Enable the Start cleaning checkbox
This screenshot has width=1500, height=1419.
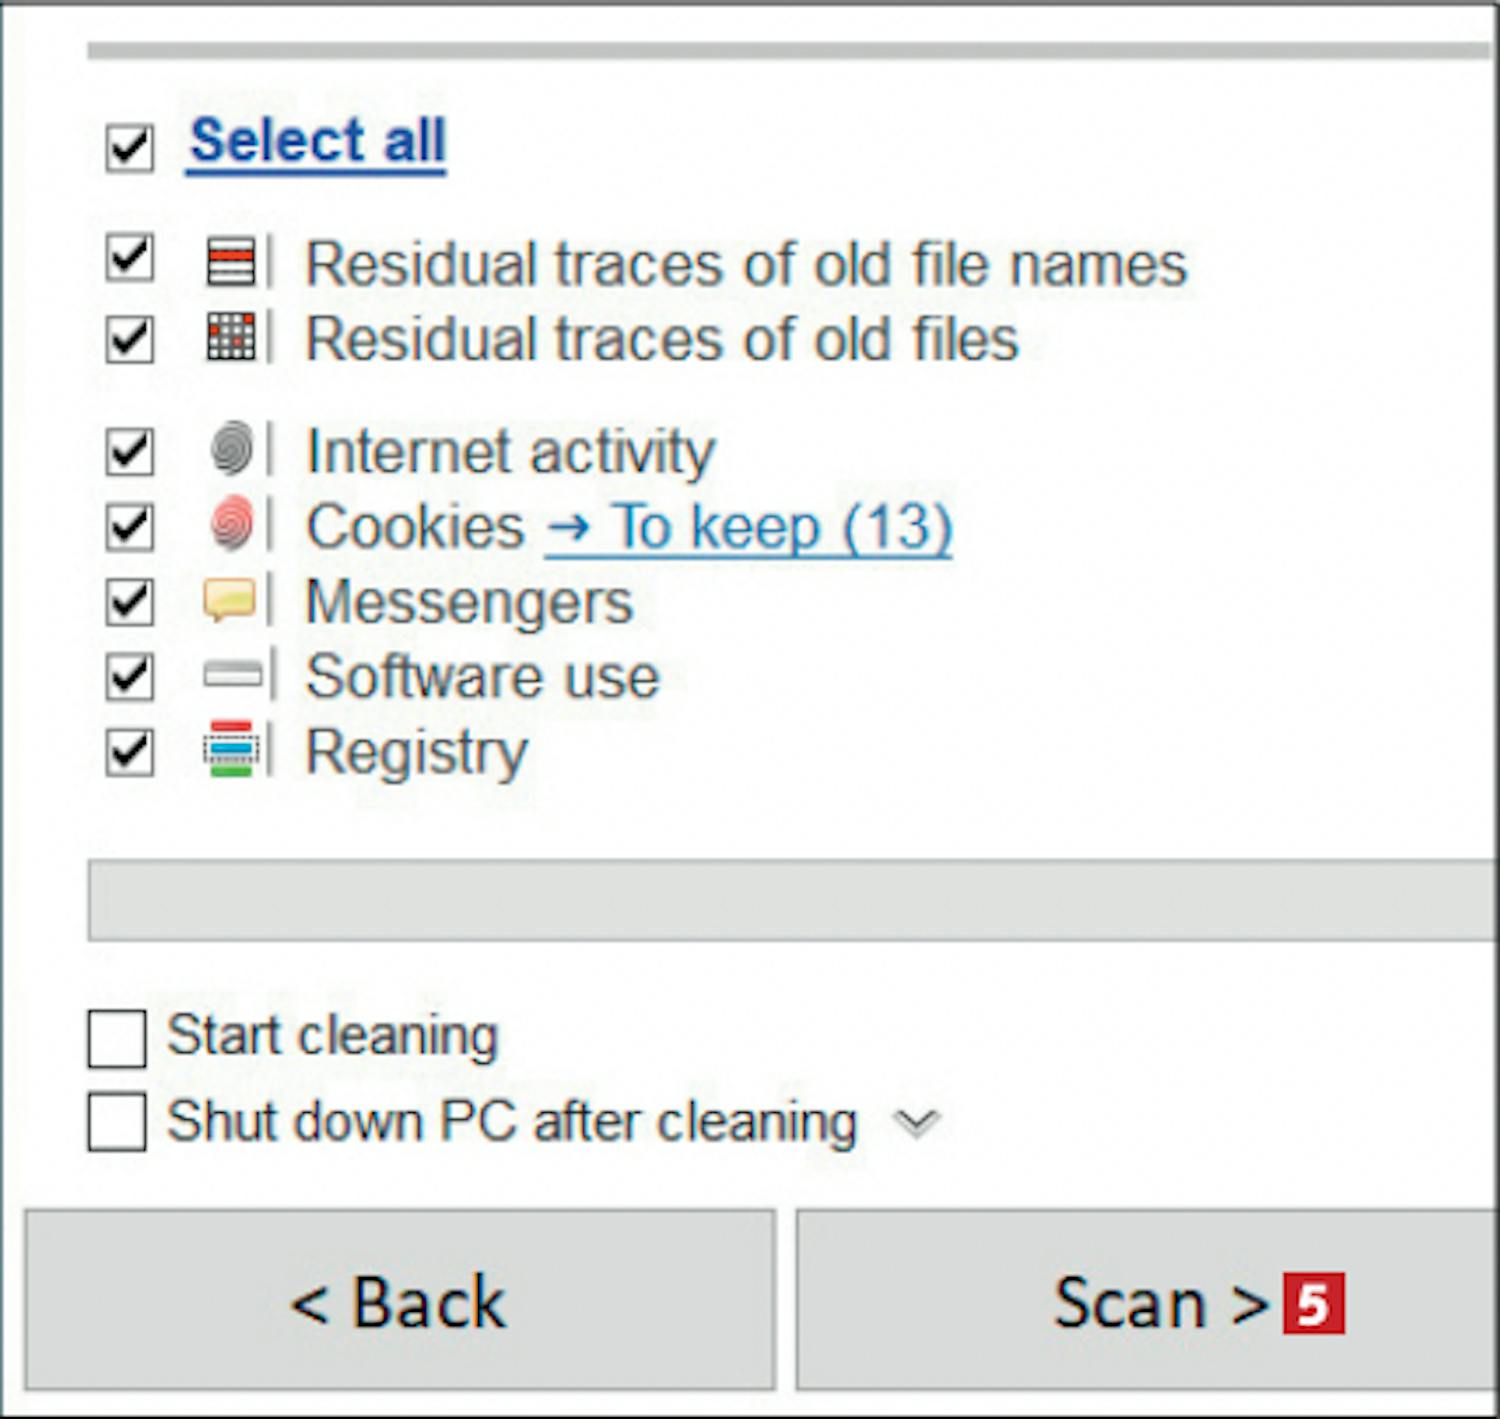click(x=117, y=1038)
